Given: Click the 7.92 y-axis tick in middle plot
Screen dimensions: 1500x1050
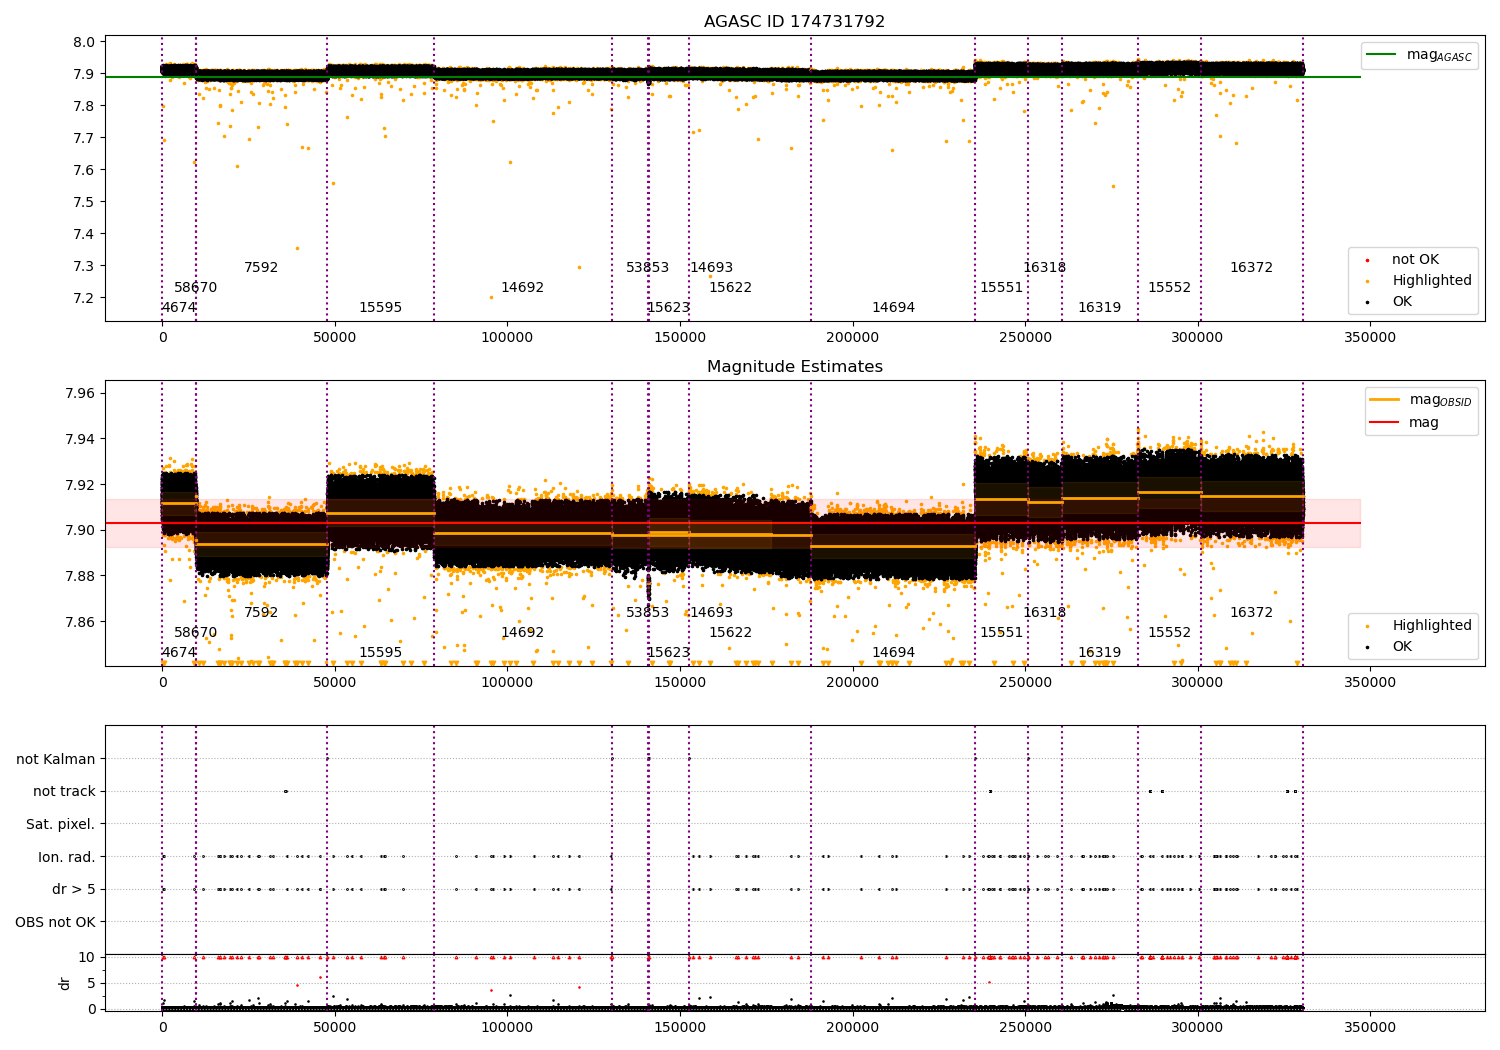Looking at the screenshot, I should click(x=80, y=485).
